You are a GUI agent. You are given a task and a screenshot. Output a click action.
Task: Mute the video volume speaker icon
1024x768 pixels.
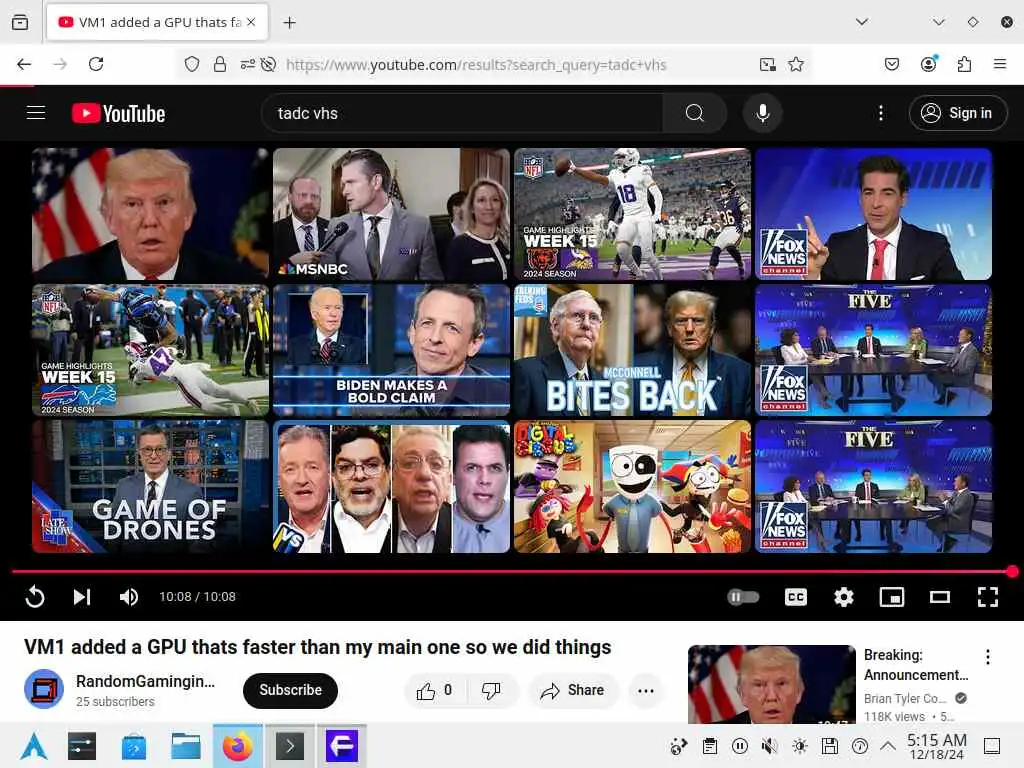tap(129, 596)
